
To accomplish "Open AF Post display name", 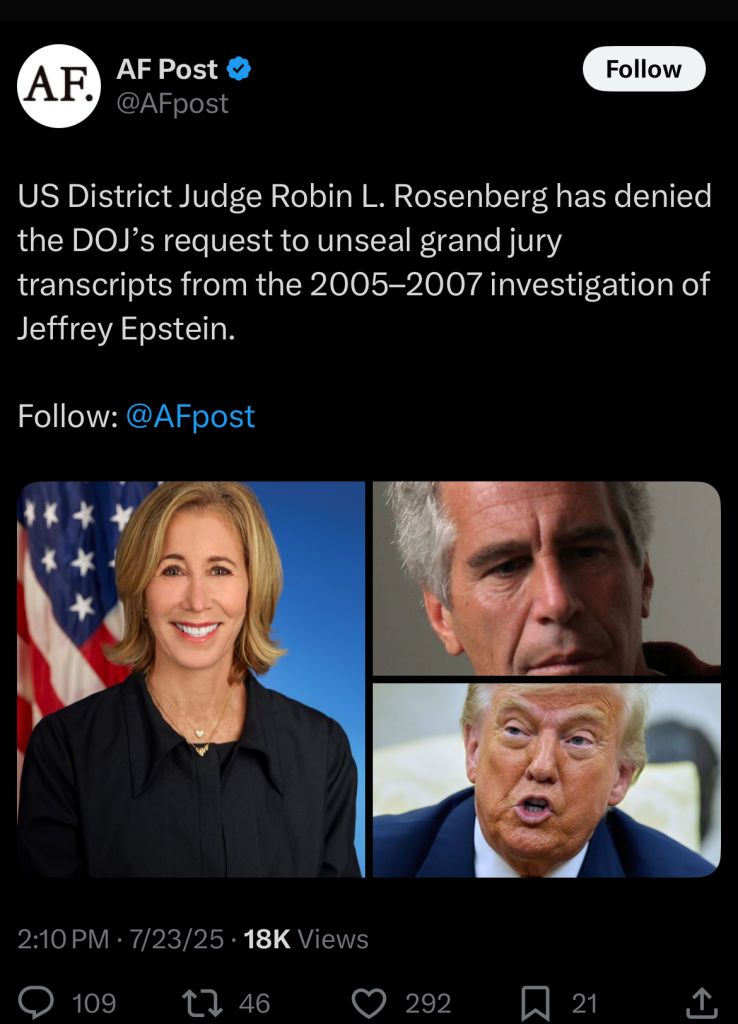I will (x=167, y=69).
